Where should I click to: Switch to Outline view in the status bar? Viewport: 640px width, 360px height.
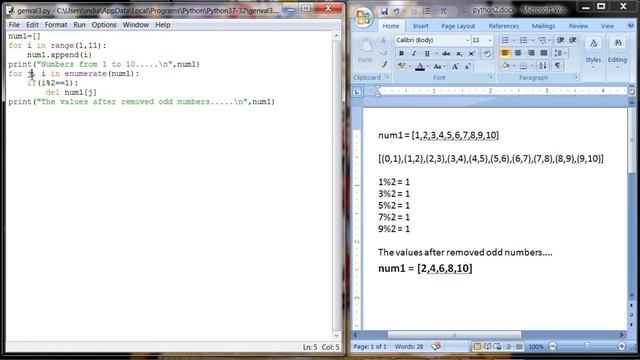(x=509, y=347)
